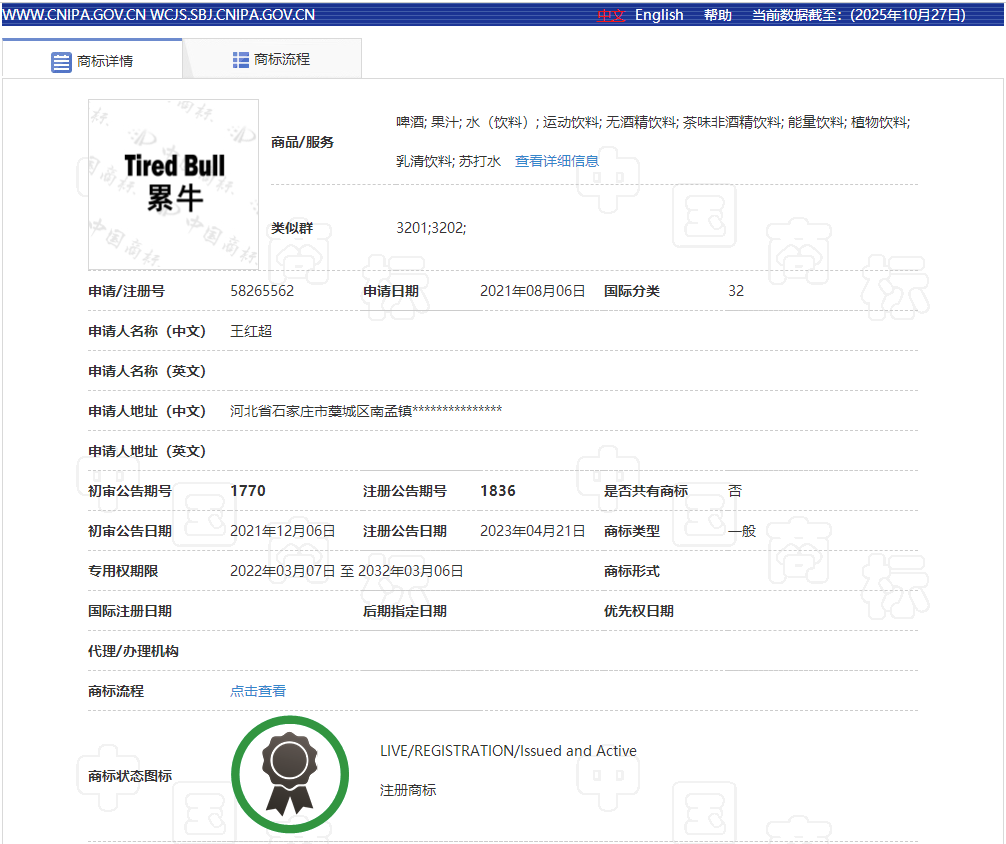Click the document icon on 商标详情 tab
1006x844 pixels.
[x=62, y=61]
